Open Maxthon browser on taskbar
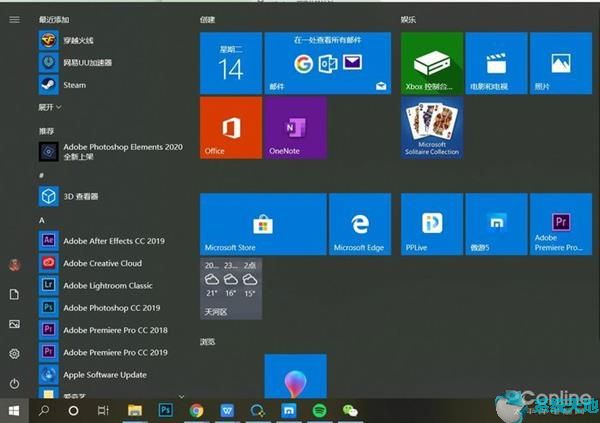Screen dimensions: 600x423 (289, 411)
